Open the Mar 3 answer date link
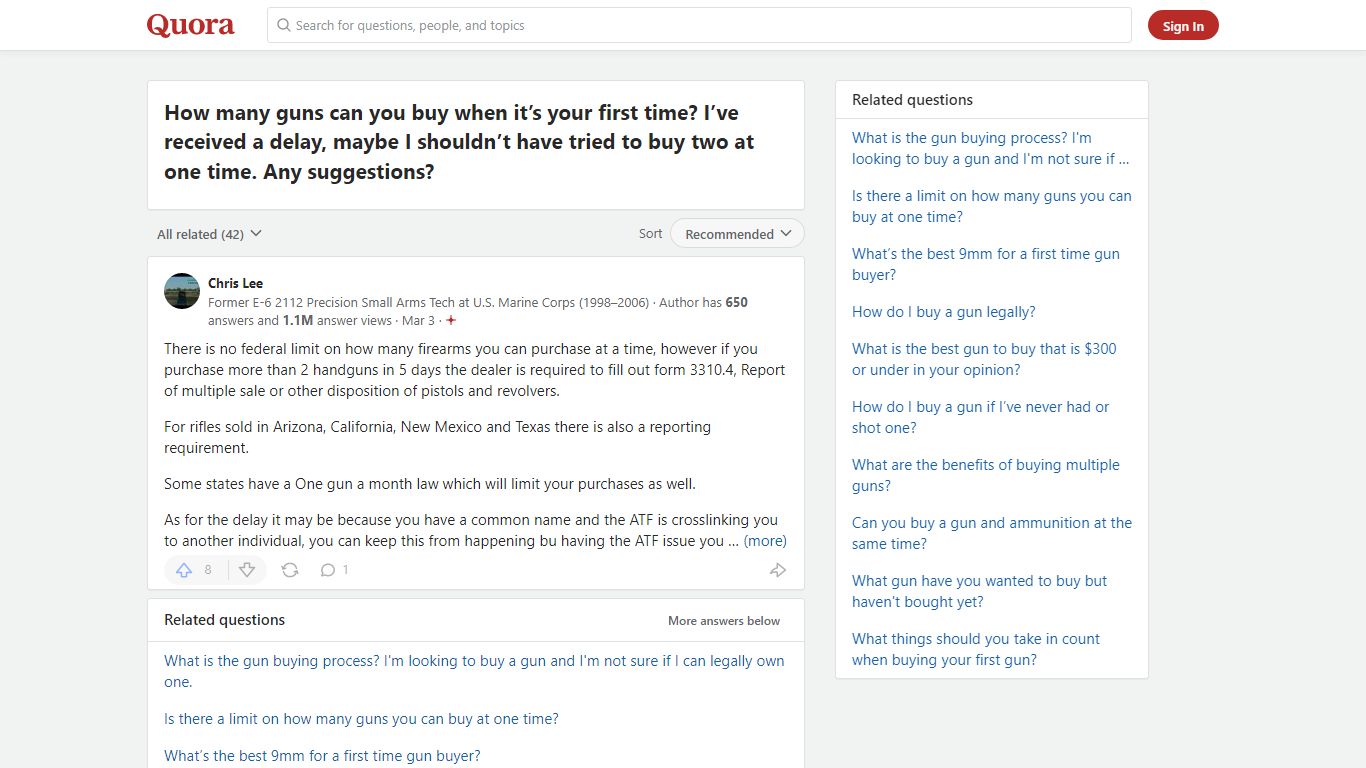This screenshot has width=1366, height=768. (418, 321)
